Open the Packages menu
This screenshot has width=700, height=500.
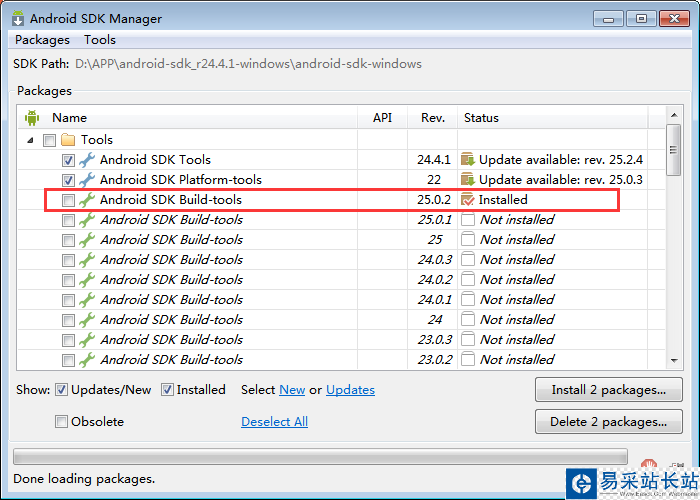(42, 40)
